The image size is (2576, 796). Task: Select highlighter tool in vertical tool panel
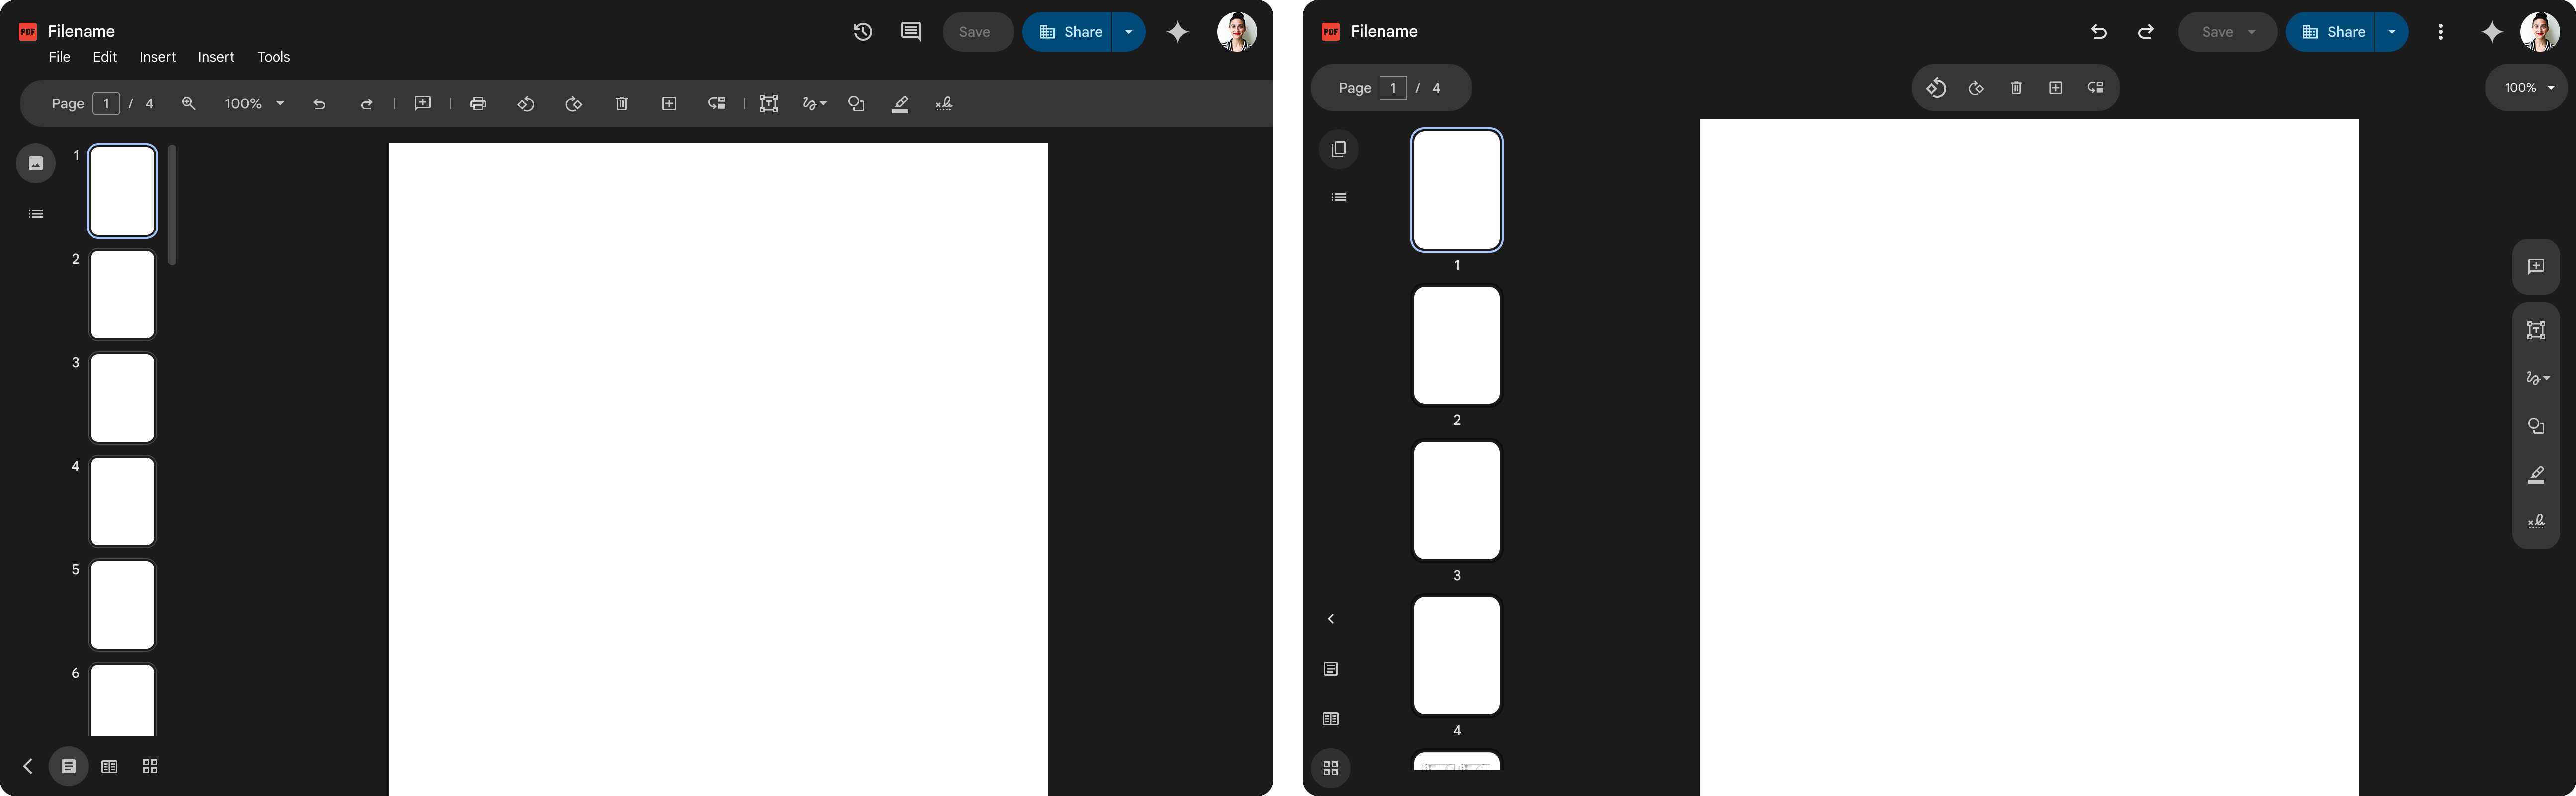(x=2536, y=475)
